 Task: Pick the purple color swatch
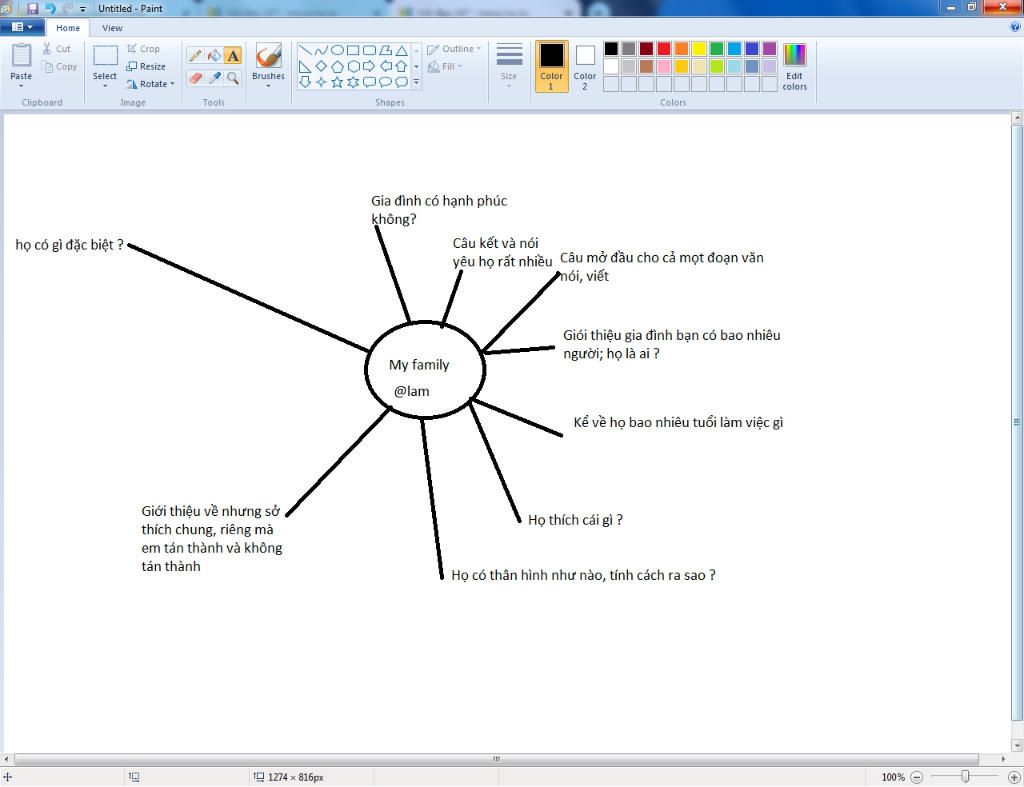(x=769, y=48)
